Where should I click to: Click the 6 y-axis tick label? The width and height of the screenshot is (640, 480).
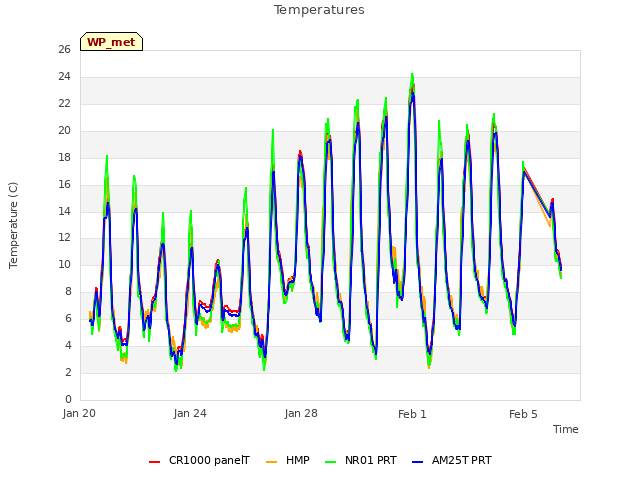point(68,318)
